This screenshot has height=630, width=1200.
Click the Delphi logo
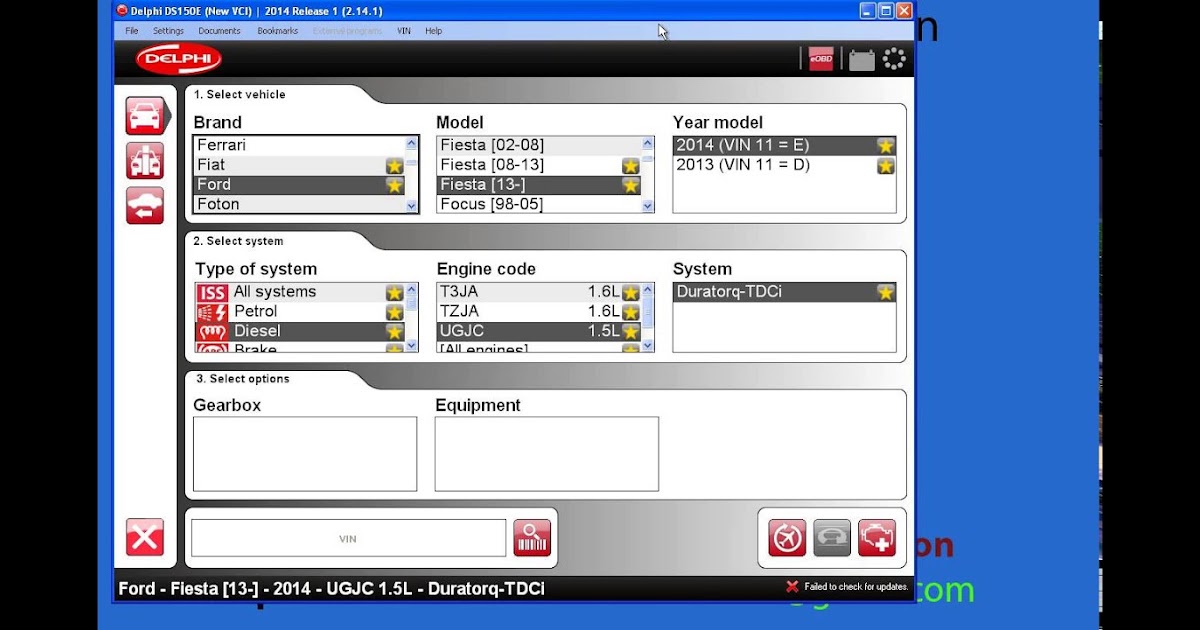coord(179,59)
